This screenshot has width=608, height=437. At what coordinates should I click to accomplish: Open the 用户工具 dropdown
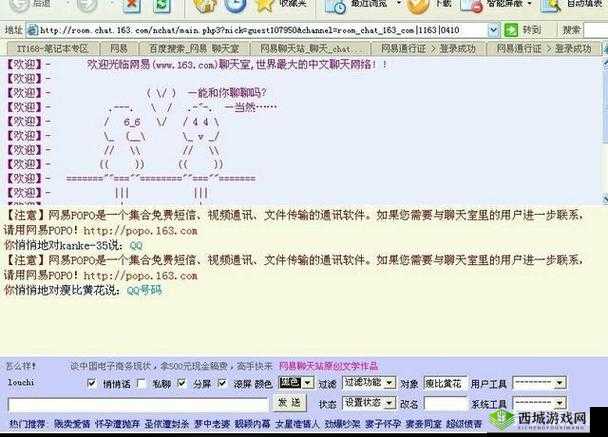559,383
